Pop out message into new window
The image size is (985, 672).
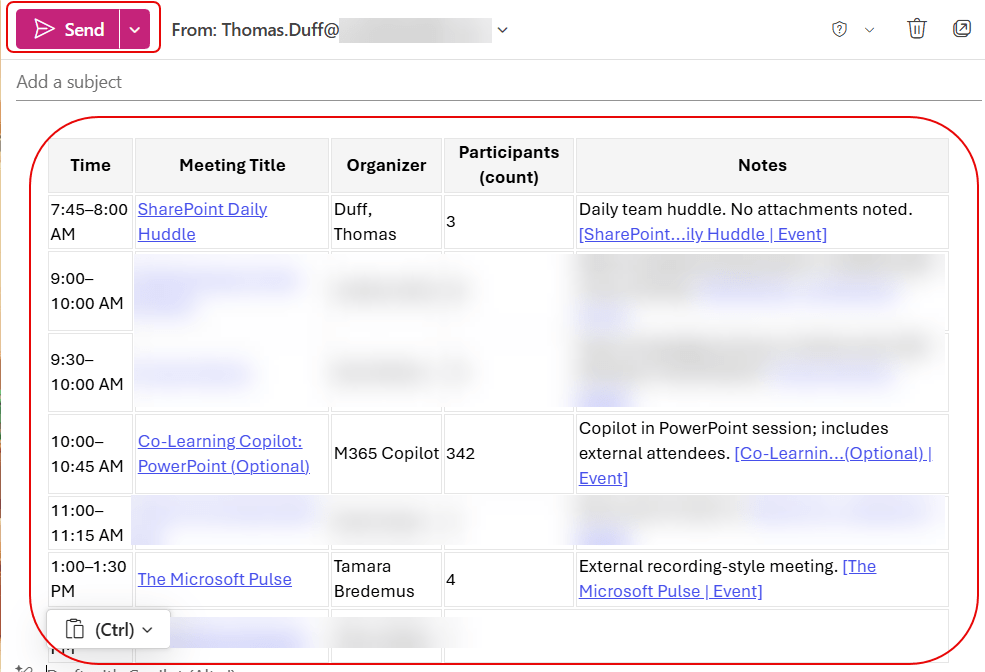[962, 29]
